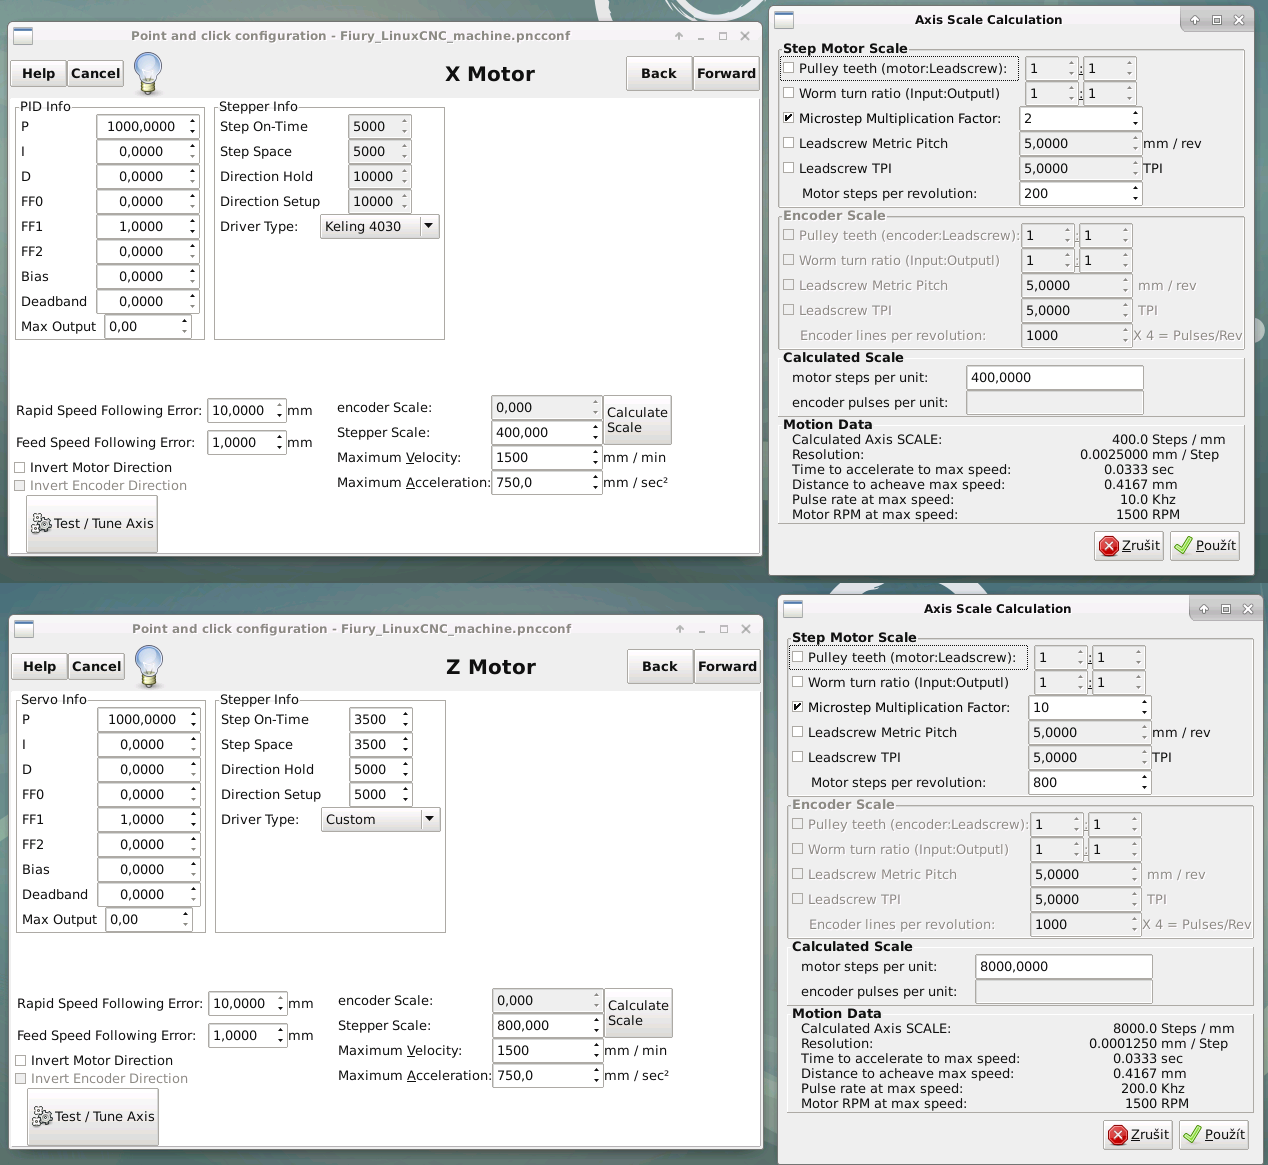Viewport: 1268px width, 1165px height.
Task: Uncheck Microstep Multiplication Factor in top dialog
Action: point(789,118)
